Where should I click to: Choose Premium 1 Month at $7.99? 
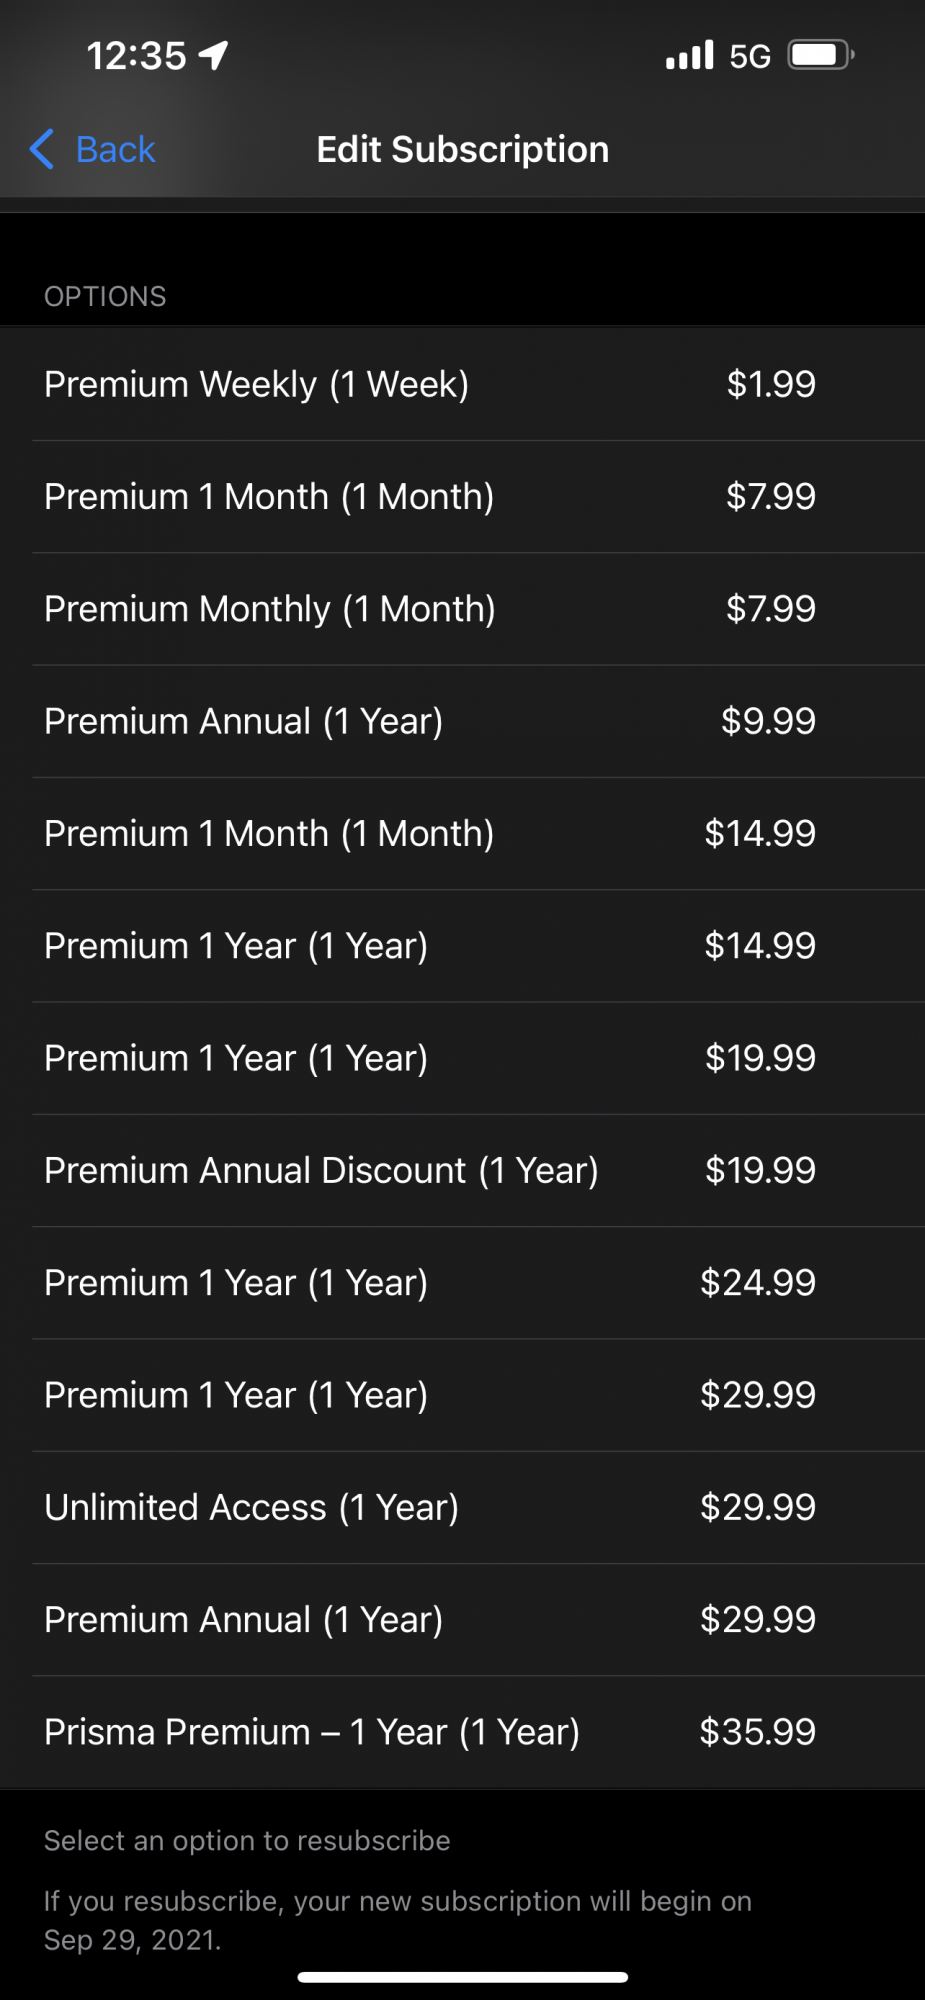[462, 497]
